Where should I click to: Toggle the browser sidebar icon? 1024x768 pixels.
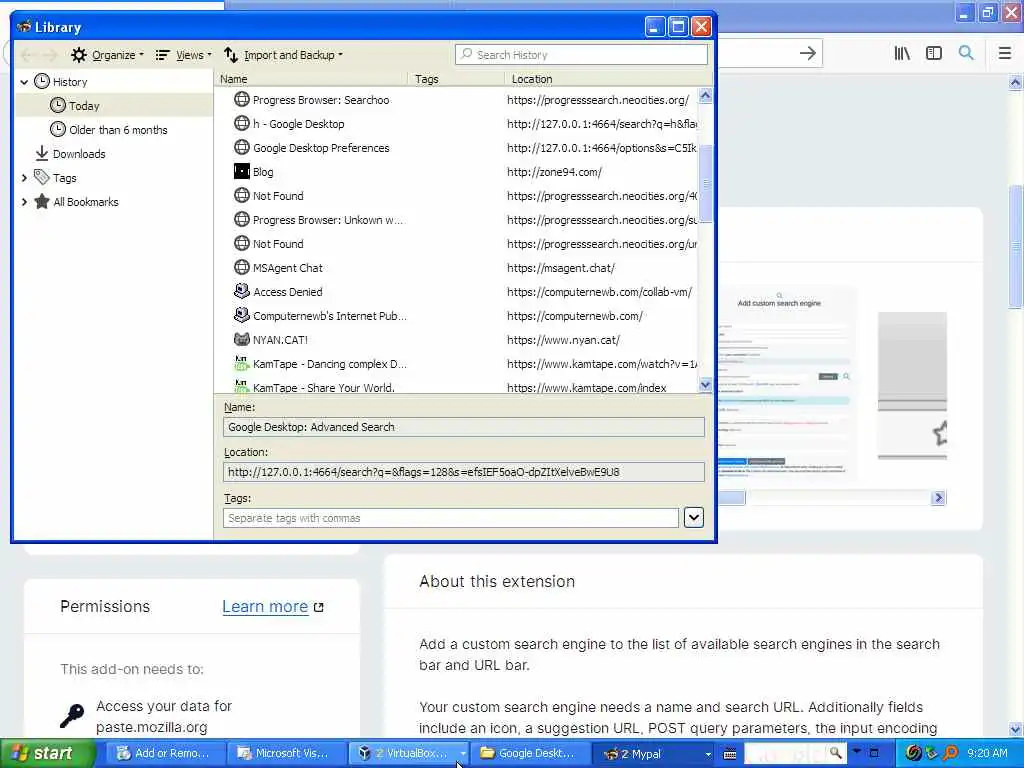coord(934,54)
